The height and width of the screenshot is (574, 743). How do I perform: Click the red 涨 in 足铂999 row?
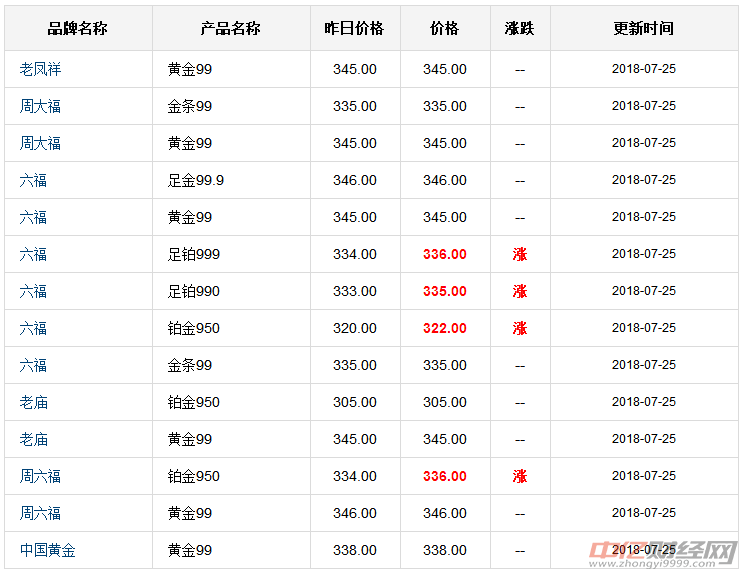point(520,254)
